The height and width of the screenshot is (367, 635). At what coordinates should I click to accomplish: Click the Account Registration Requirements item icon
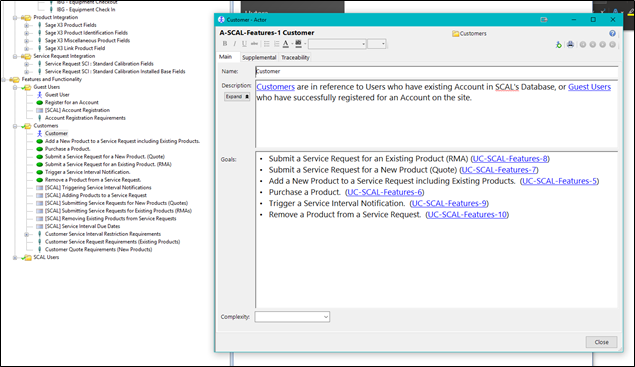click(40, 118)
